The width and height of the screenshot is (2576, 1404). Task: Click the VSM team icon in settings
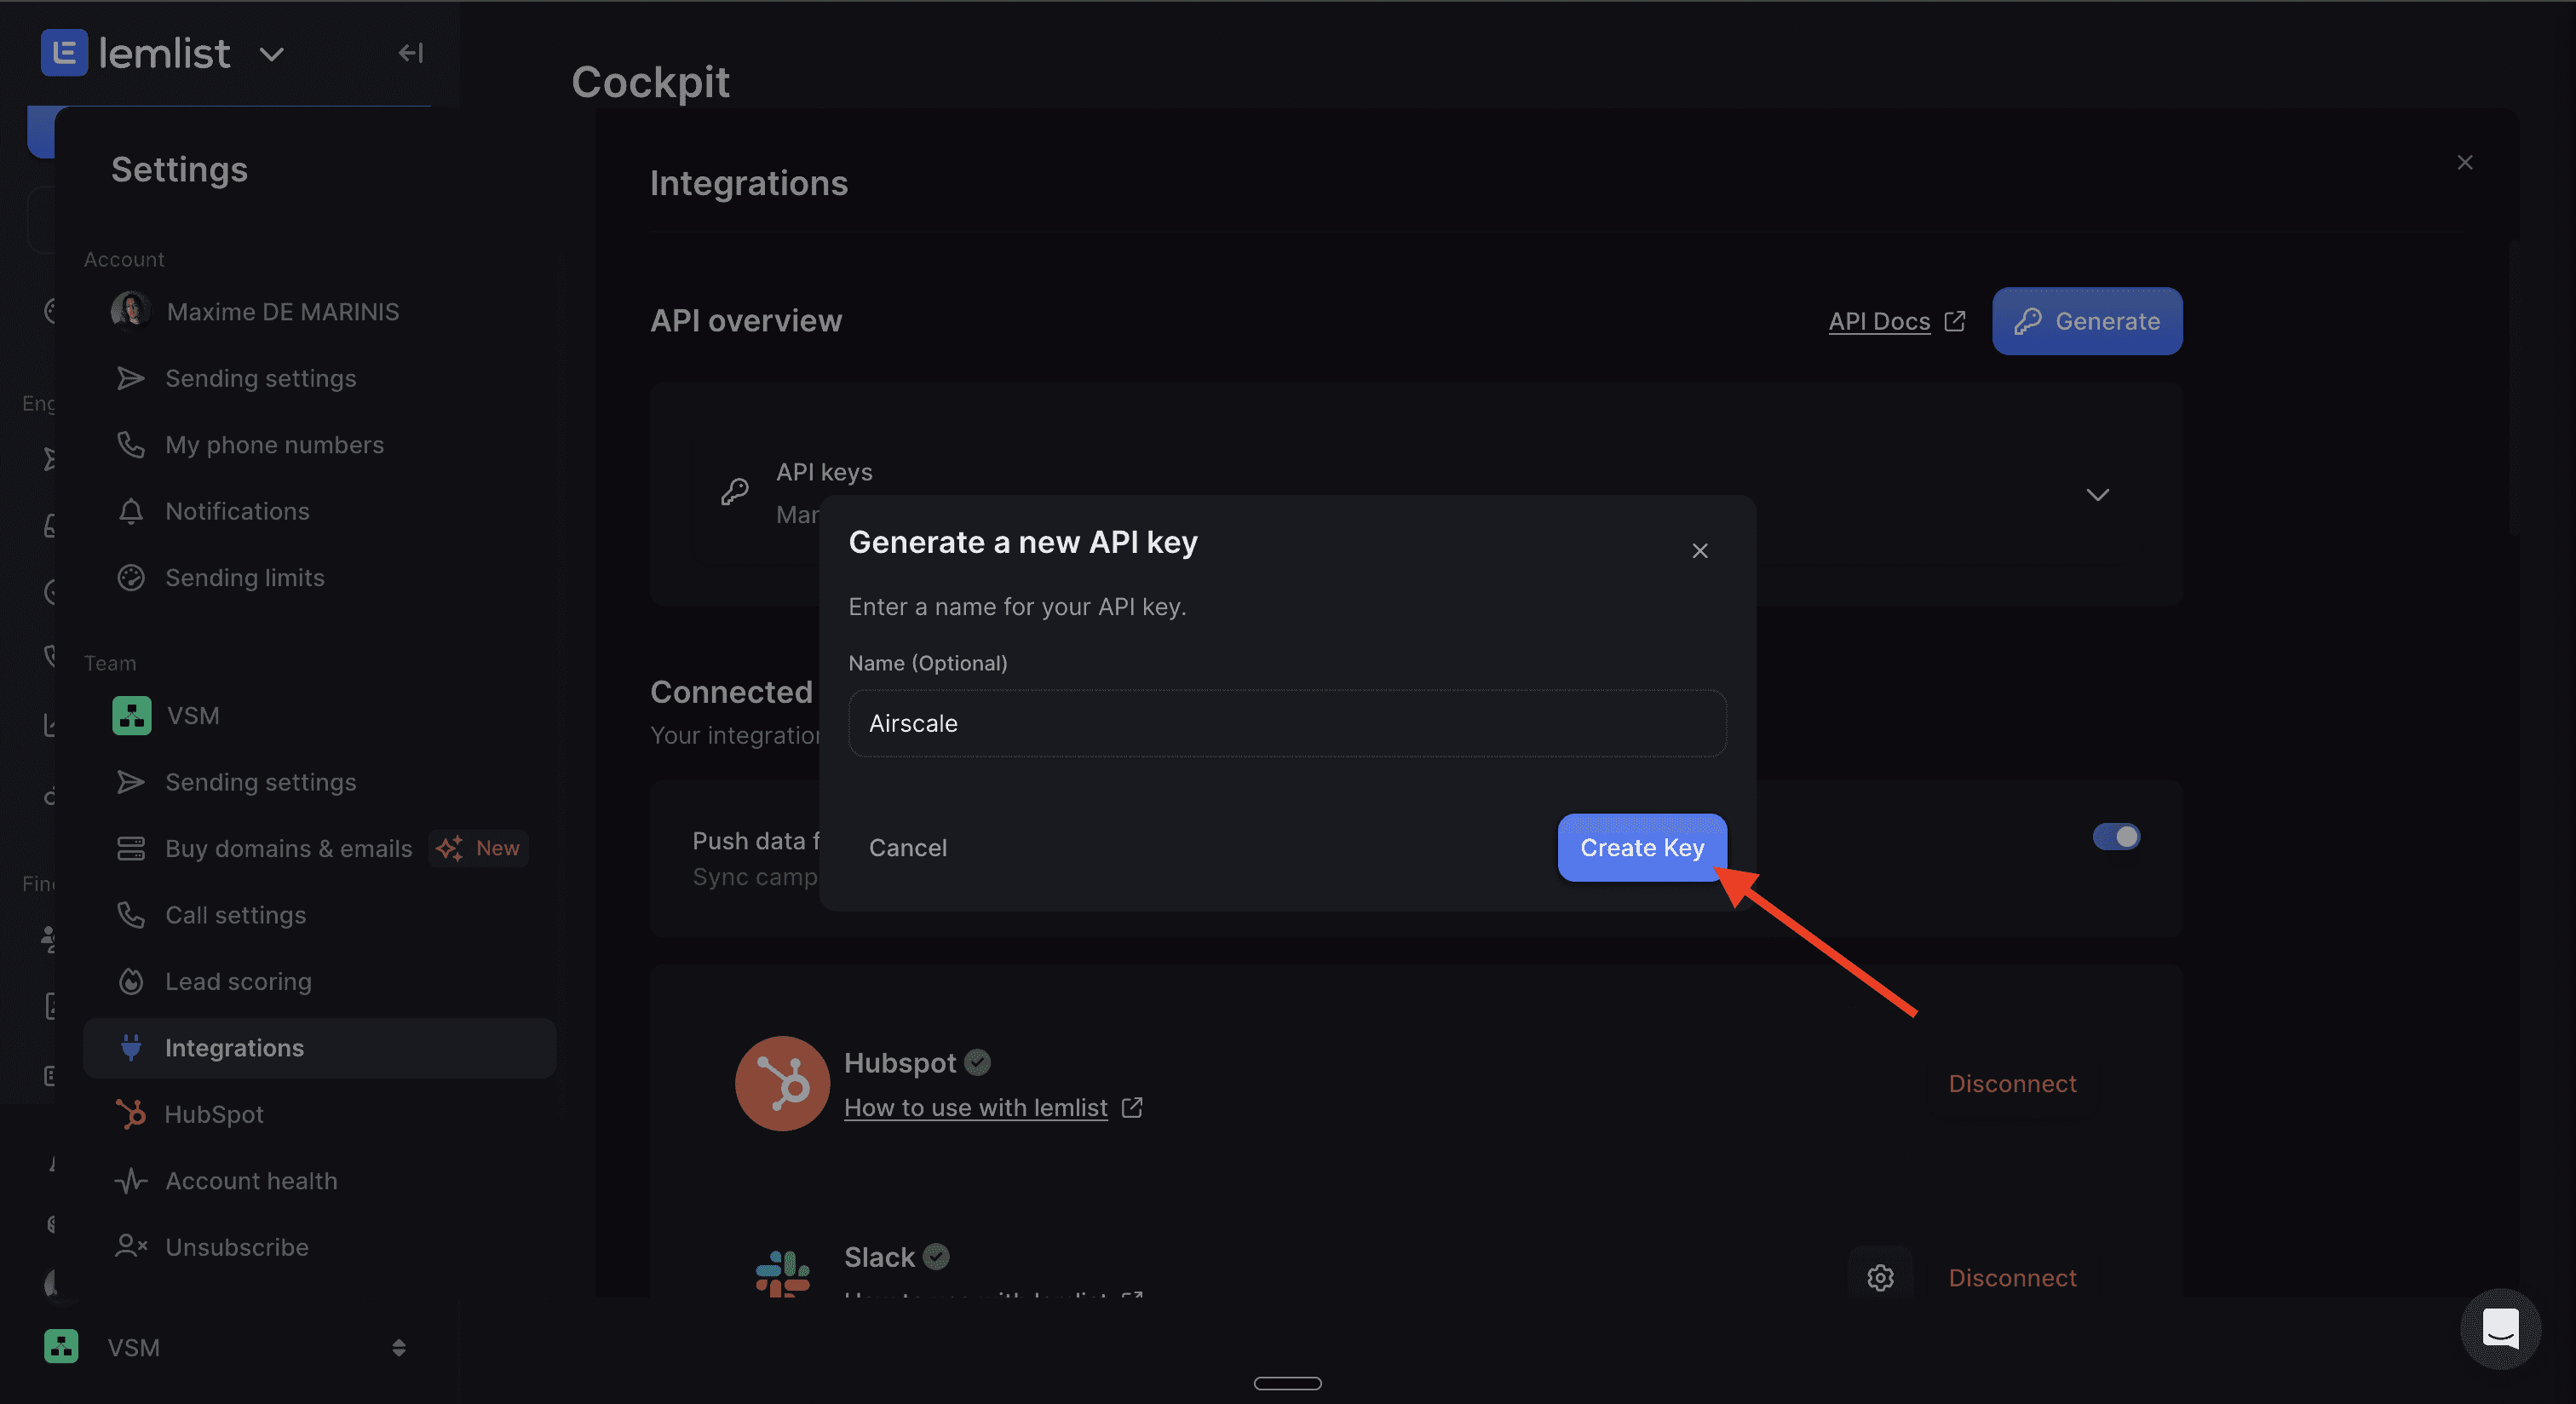point(132,716)
